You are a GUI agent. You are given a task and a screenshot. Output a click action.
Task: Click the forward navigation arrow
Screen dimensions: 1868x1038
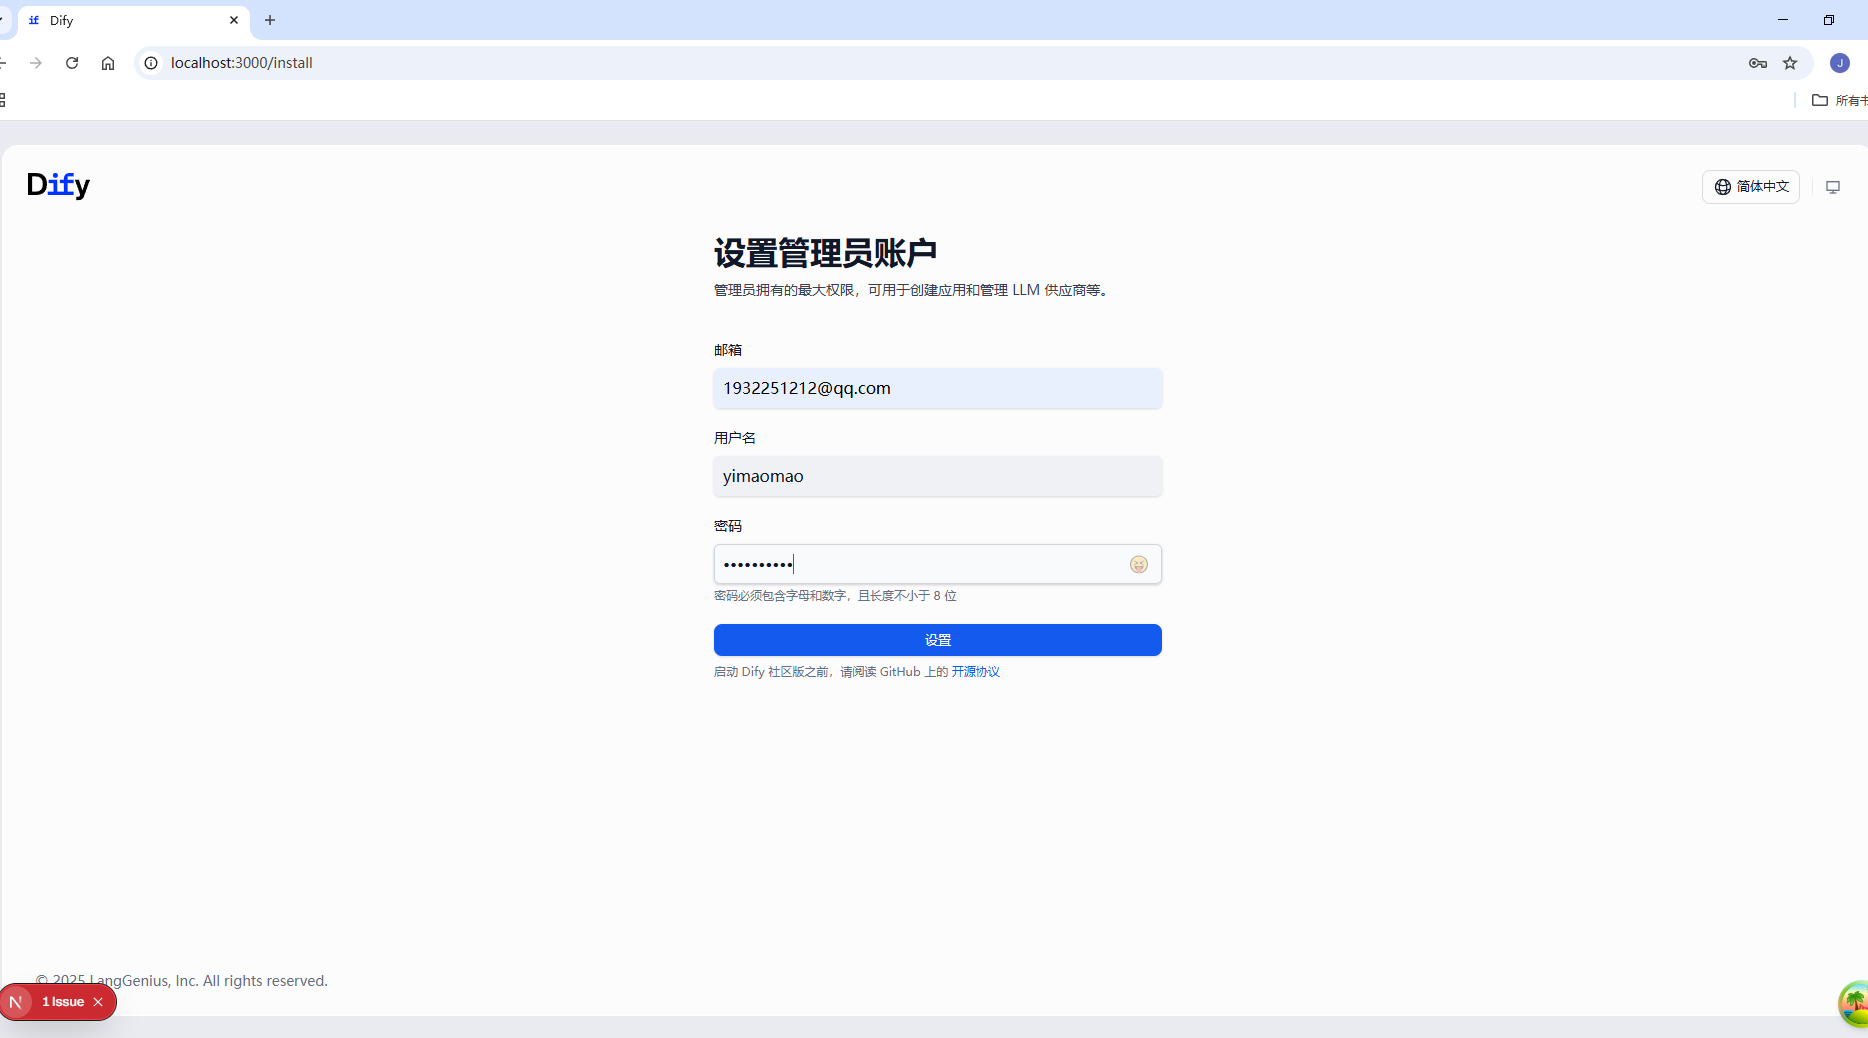pyautogui.click(x=36, y=63)
